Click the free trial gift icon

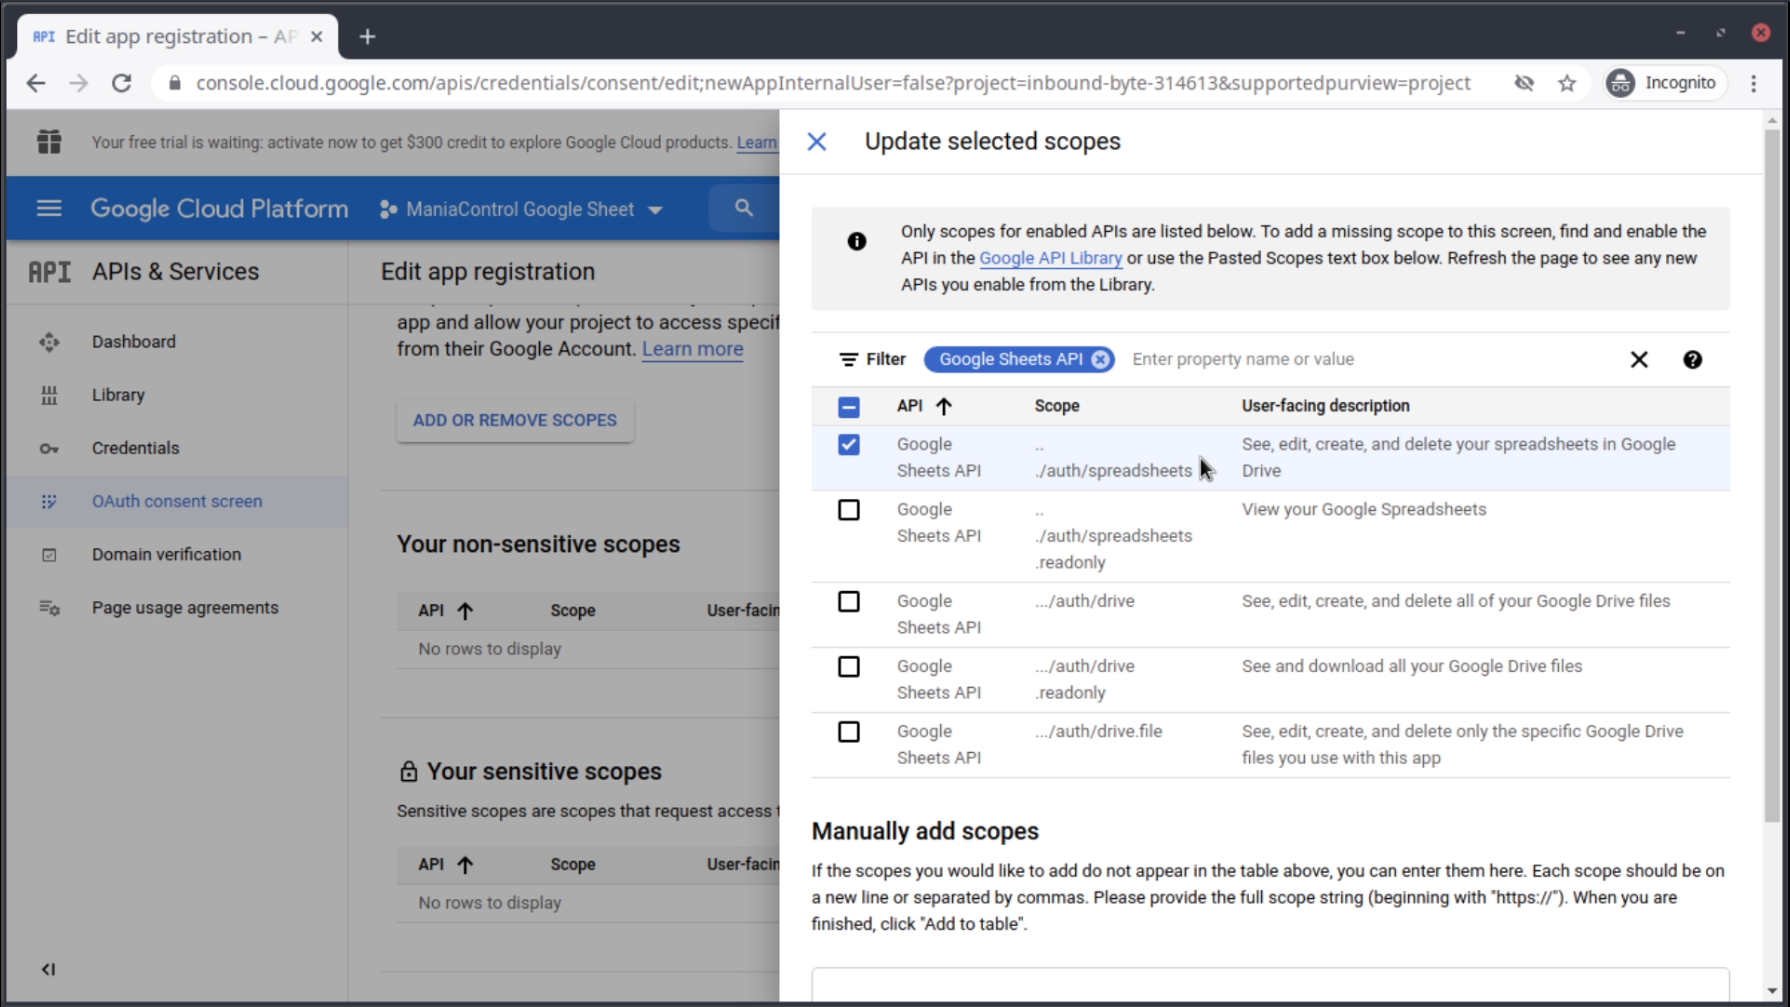(49, 142)
